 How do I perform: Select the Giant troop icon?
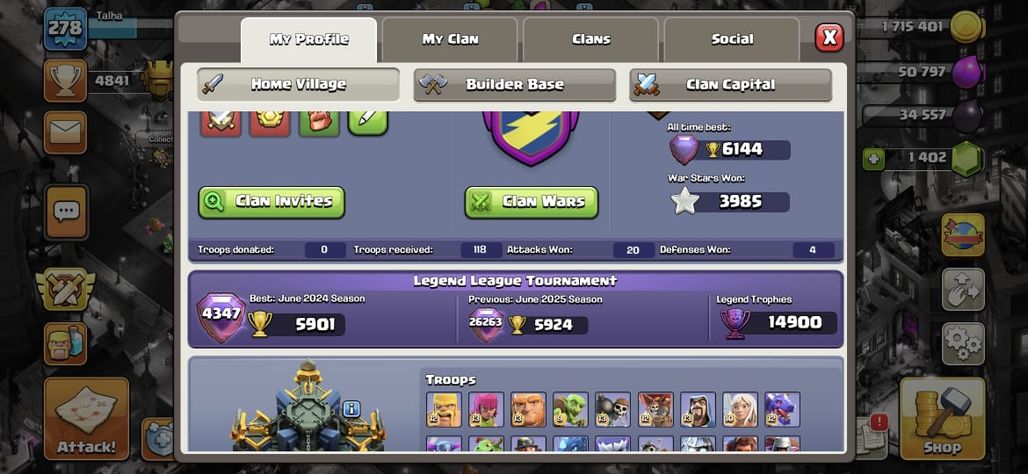tap(528, 410)
